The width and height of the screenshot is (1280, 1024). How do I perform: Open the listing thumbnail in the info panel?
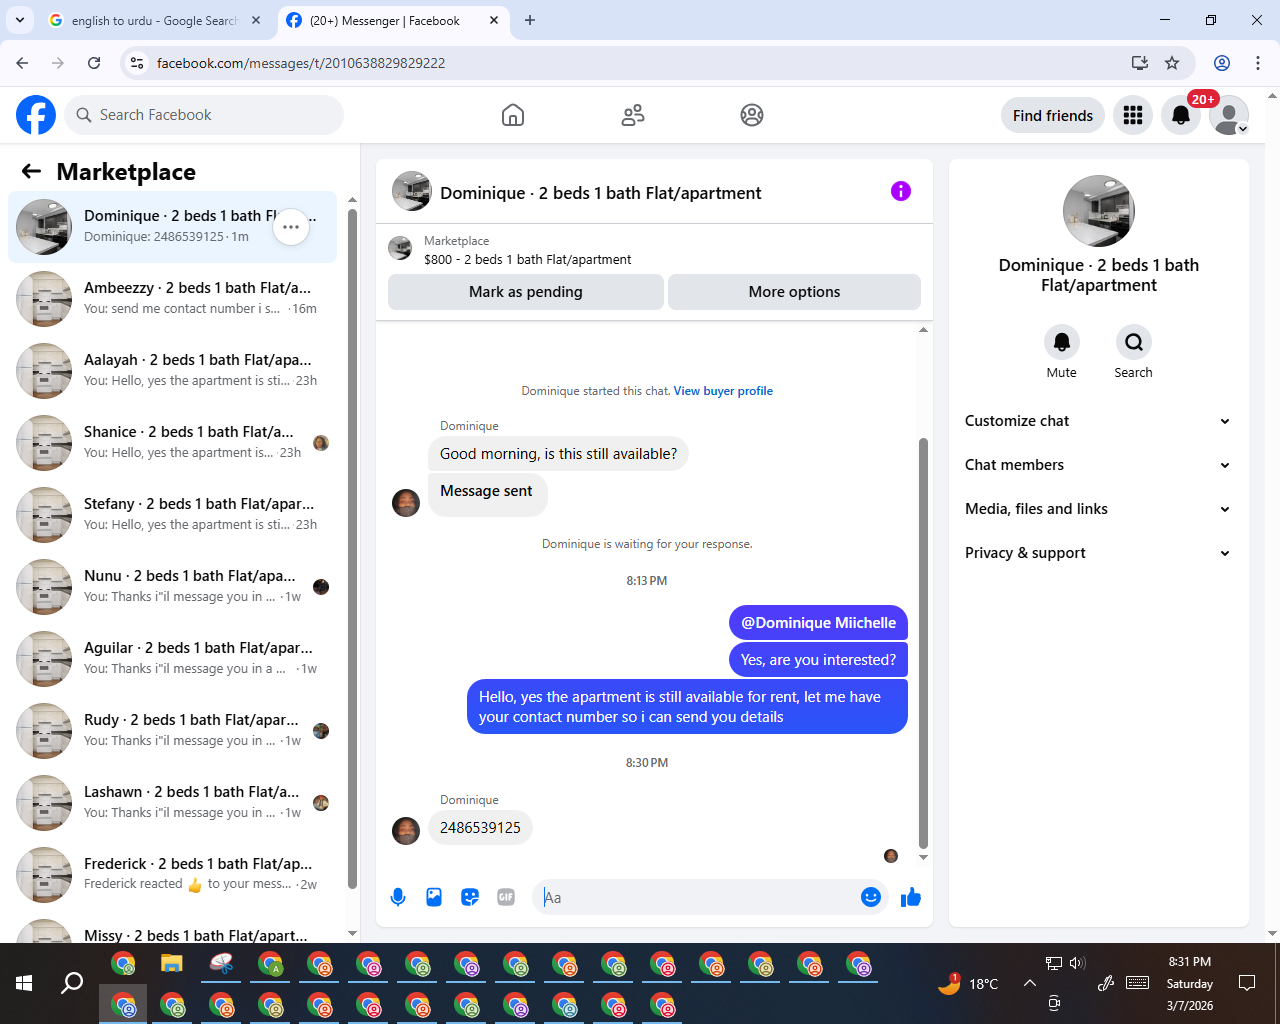point(1098,211)
